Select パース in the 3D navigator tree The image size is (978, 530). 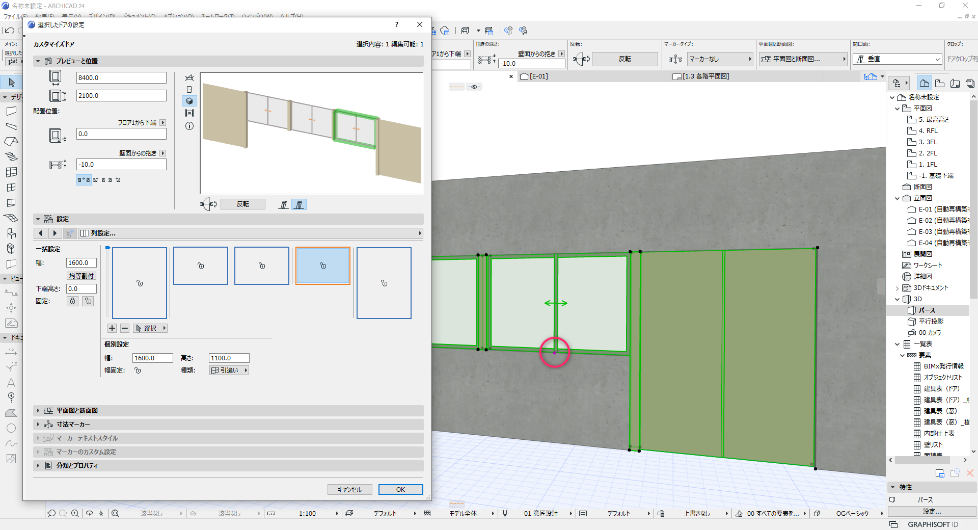[x=926, y=311]
